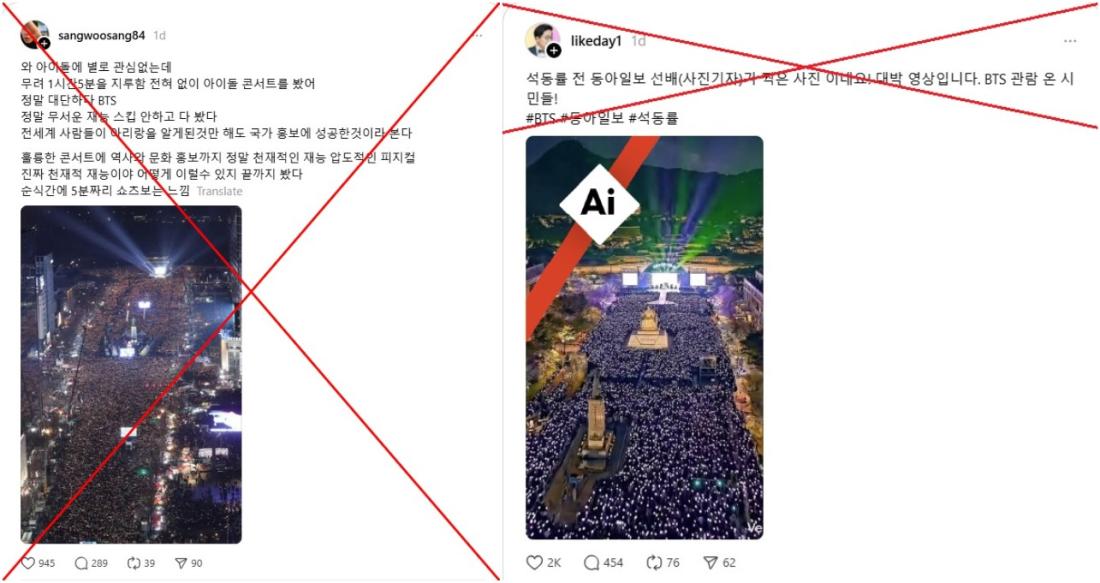The height and width of the screenshot is (583, 1100).
Task: Follow likeday1 via avatar plus badge
Action: [x=554, y=51]
